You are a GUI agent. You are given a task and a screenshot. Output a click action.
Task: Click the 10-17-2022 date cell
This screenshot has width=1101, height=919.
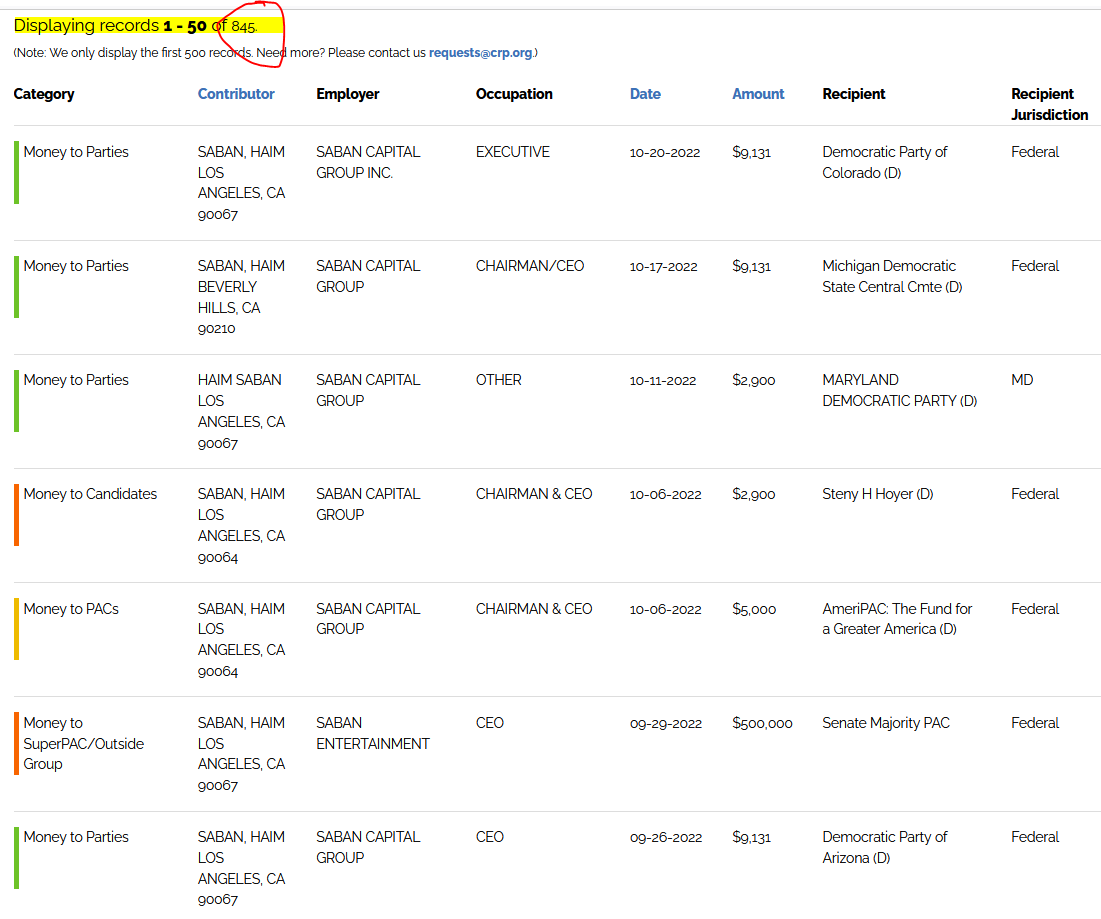click(664, 266)
